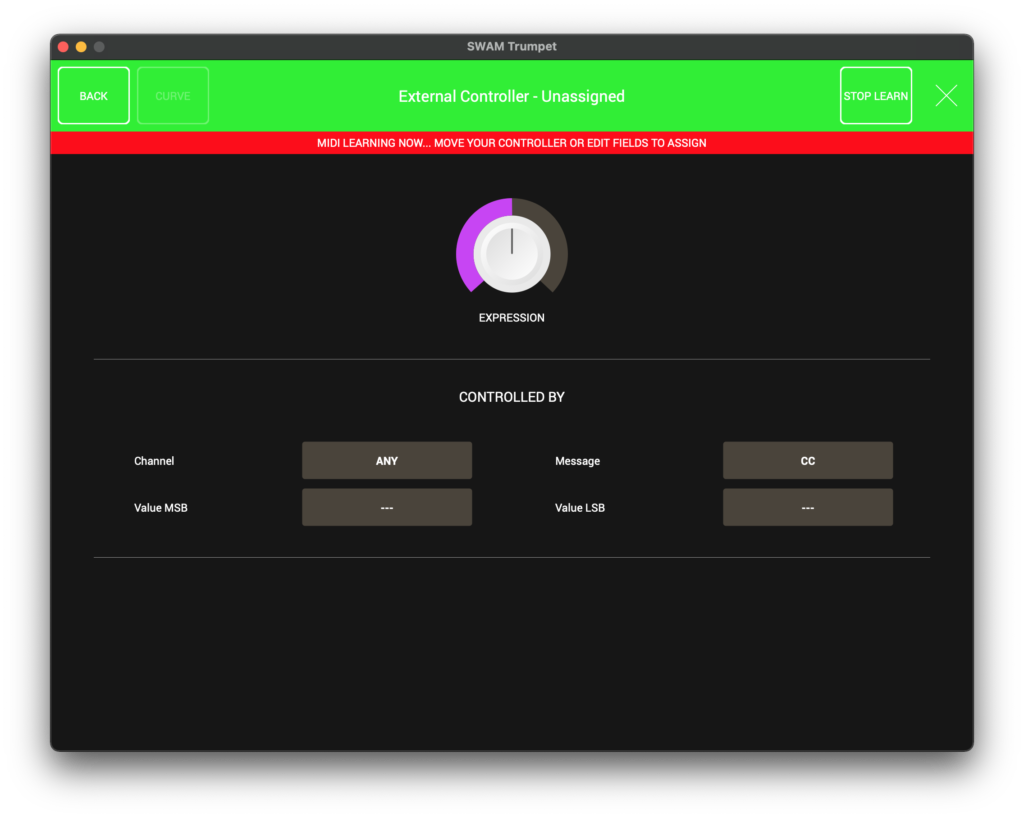1024x818 pixels.
Task: Close the External Controller panel with X
Action: (946, 96)
